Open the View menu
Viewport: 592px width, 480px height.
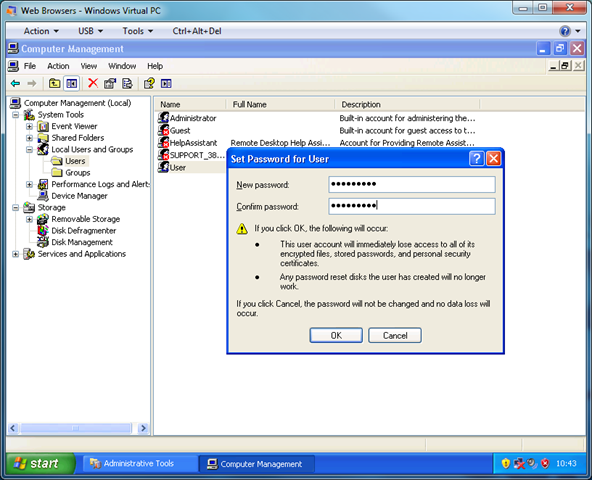[89, 66]
